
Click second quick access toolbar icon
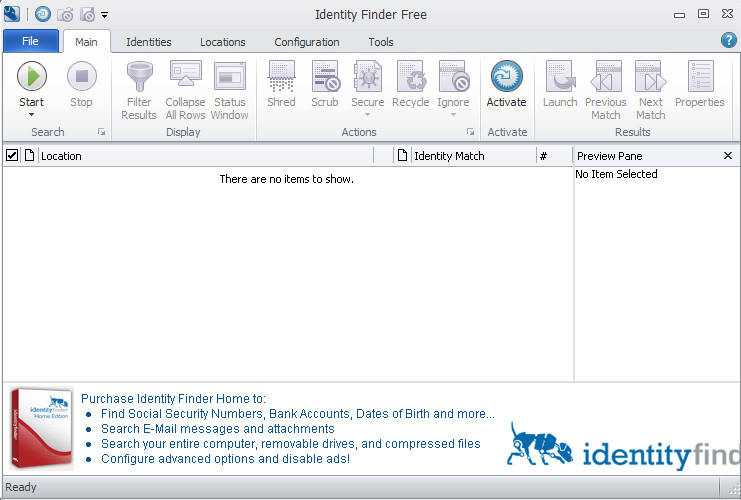tap(65, 15)
